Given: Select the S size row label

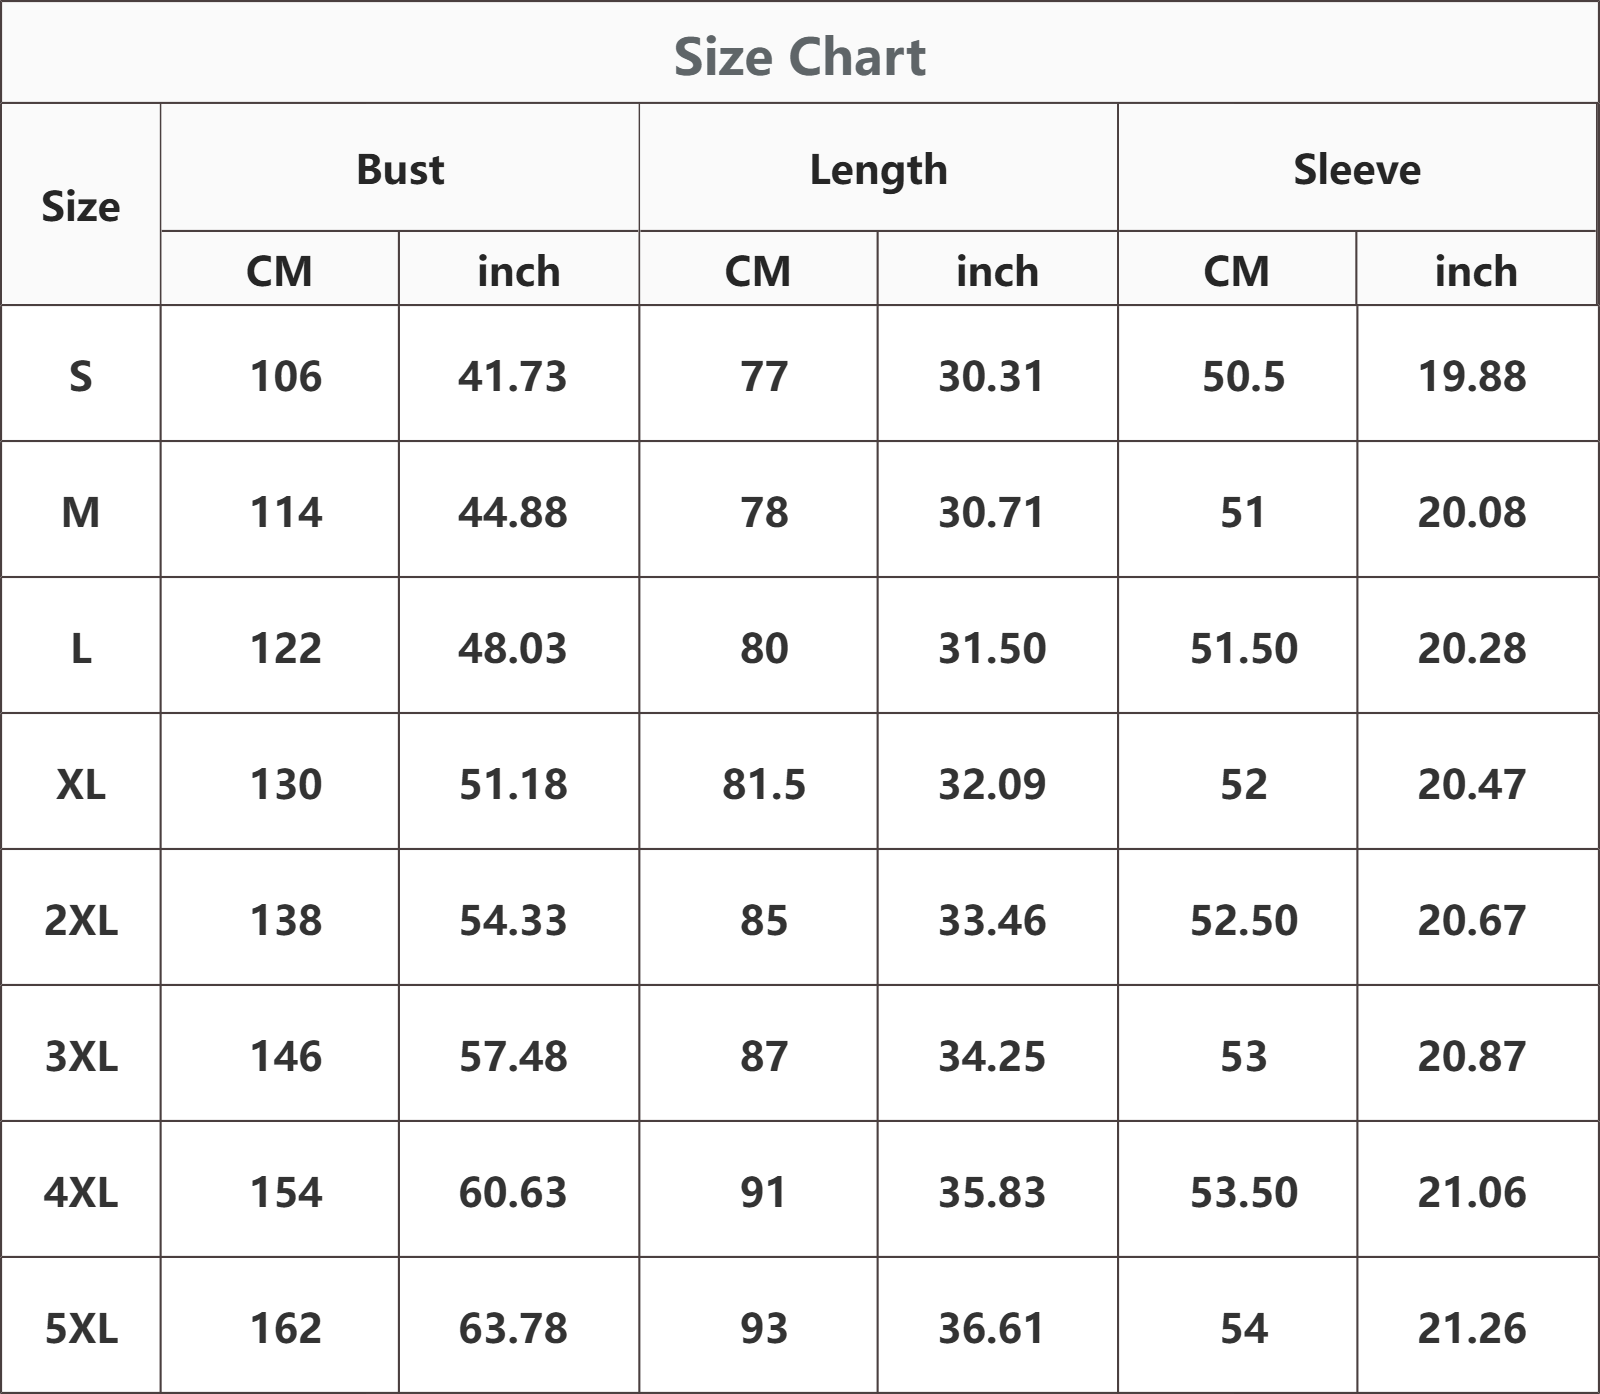Looking at the screenshot, I should (80, 374).
